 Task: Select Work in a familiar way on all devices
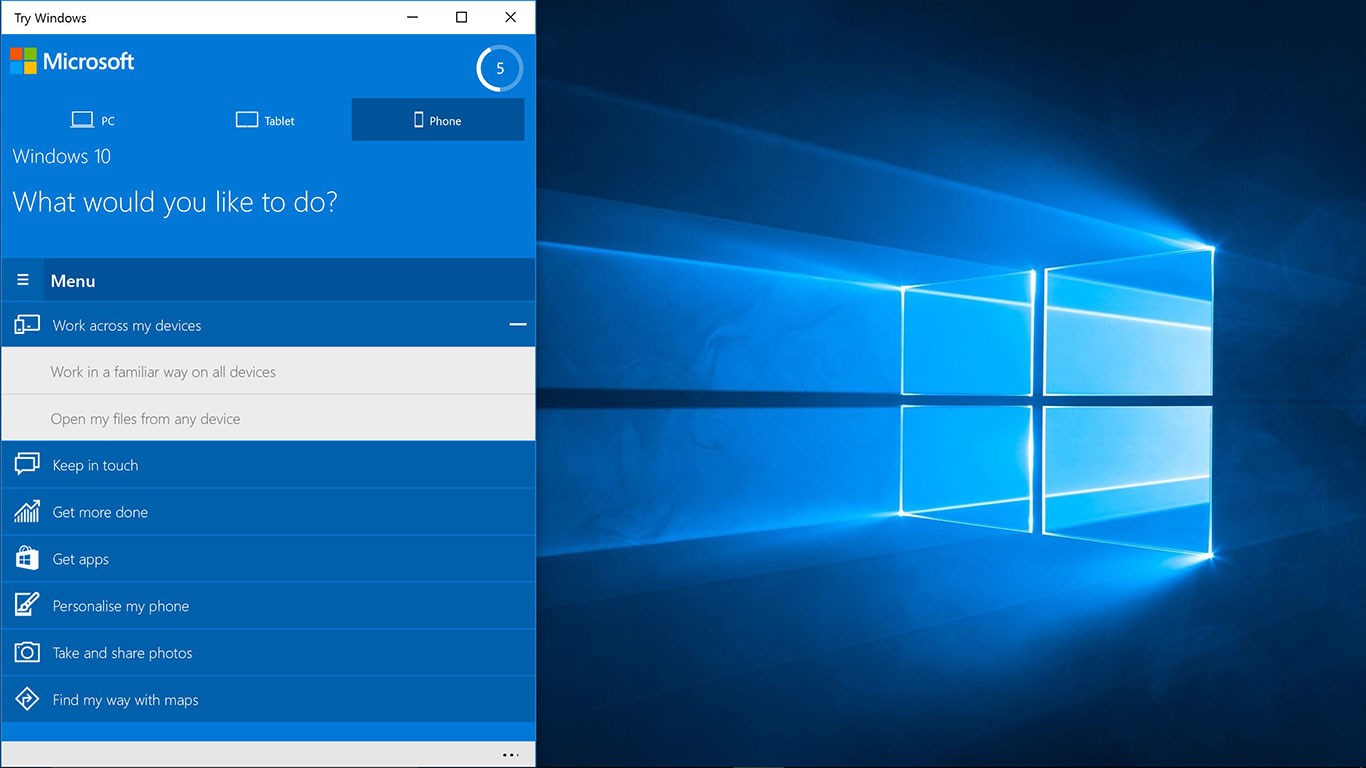pos(163,371)
